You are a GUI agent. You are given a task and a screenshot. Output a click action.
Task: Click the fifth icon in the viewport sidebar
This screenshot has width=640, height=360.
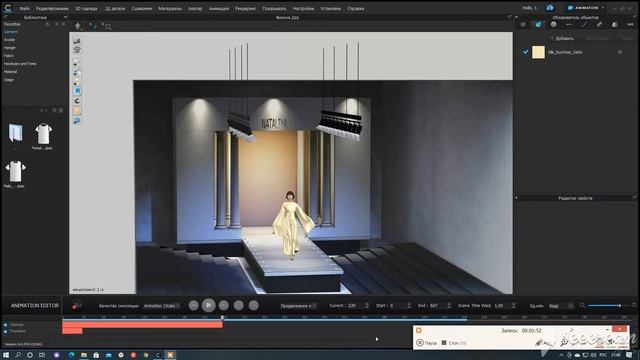(x=77, y=82)
